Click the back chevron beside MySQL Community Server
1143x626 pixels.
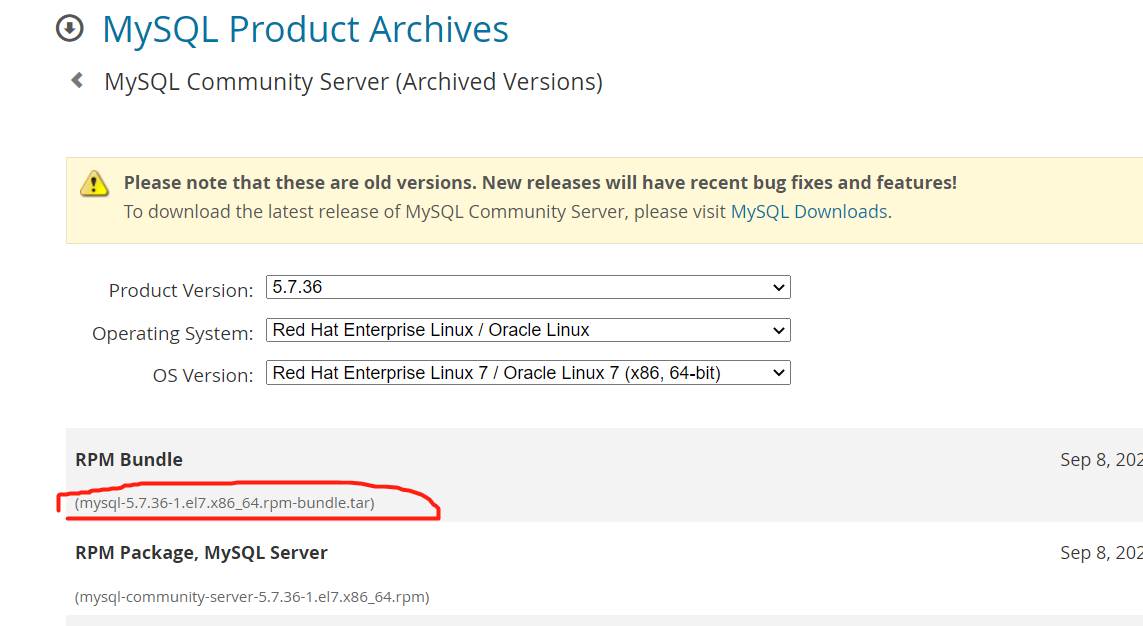[77, 80]
